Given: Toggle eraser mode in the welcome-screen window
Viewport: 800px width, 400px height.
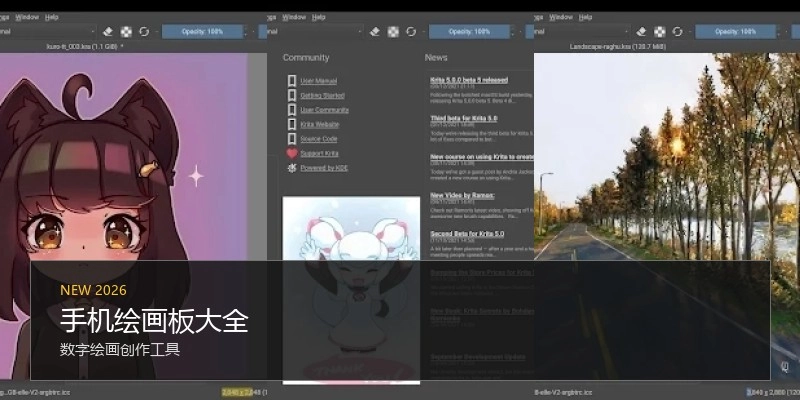Looking at the screenshot, I should [374, 32].
